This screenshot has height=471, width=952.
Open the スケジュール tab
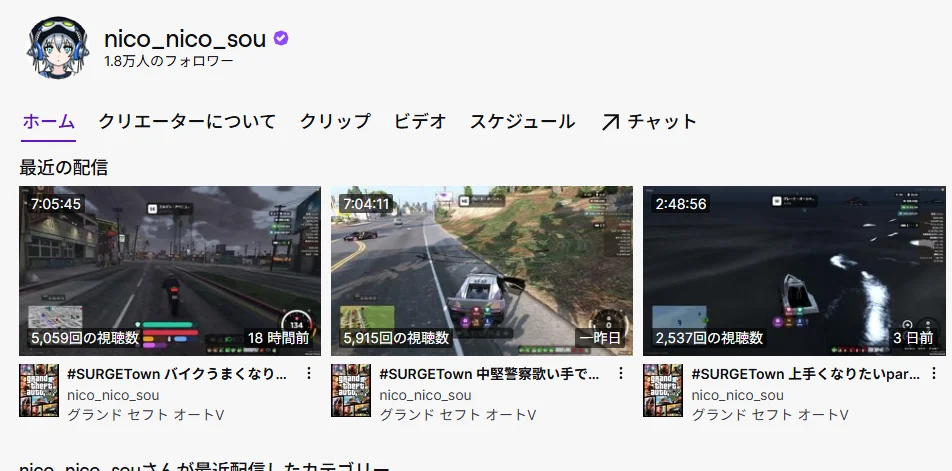pyautogui.click(x=522, y=121)
